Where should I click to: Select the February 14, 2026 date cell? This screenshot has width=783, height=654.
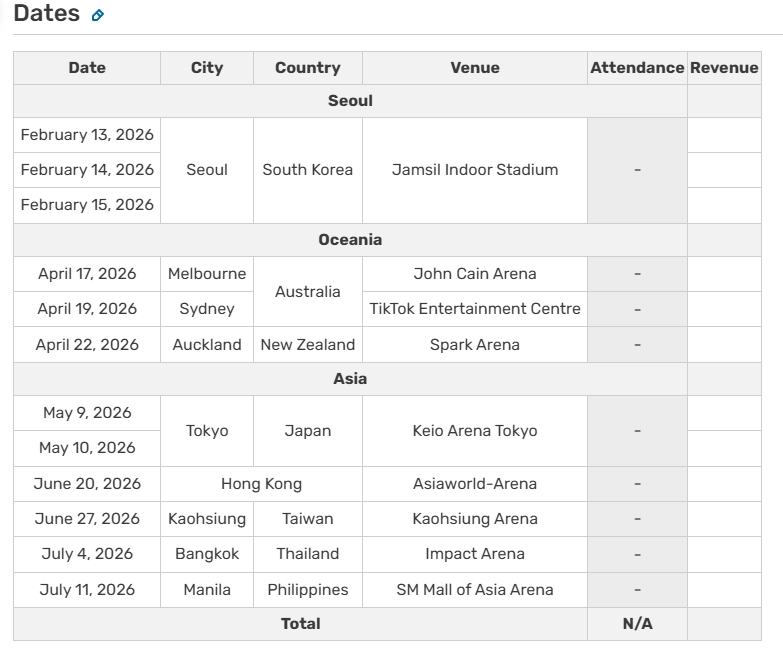[x=87, y=170]
